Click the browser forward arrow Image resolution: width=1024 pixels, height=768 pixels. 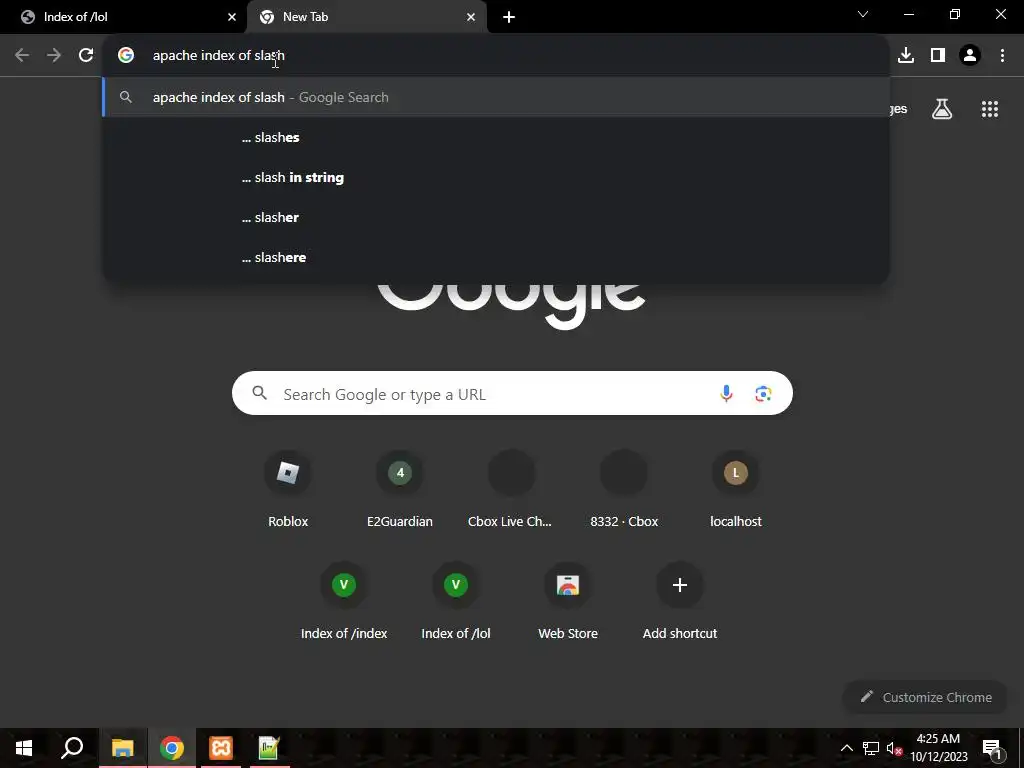54,56
